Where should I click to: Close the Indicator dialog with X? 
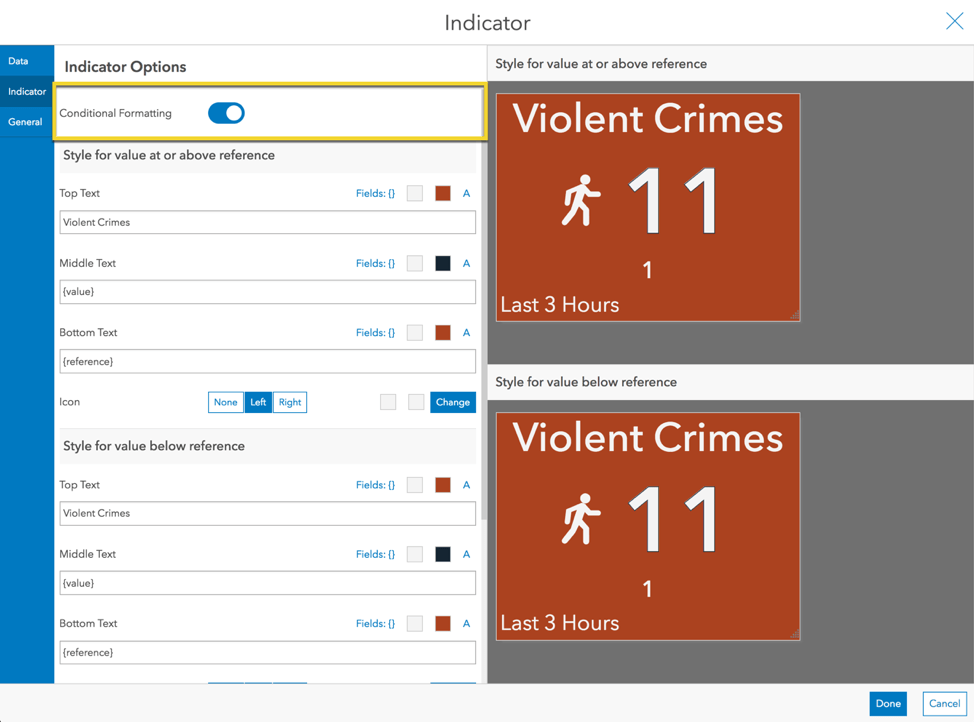click(x=954, y=22)
